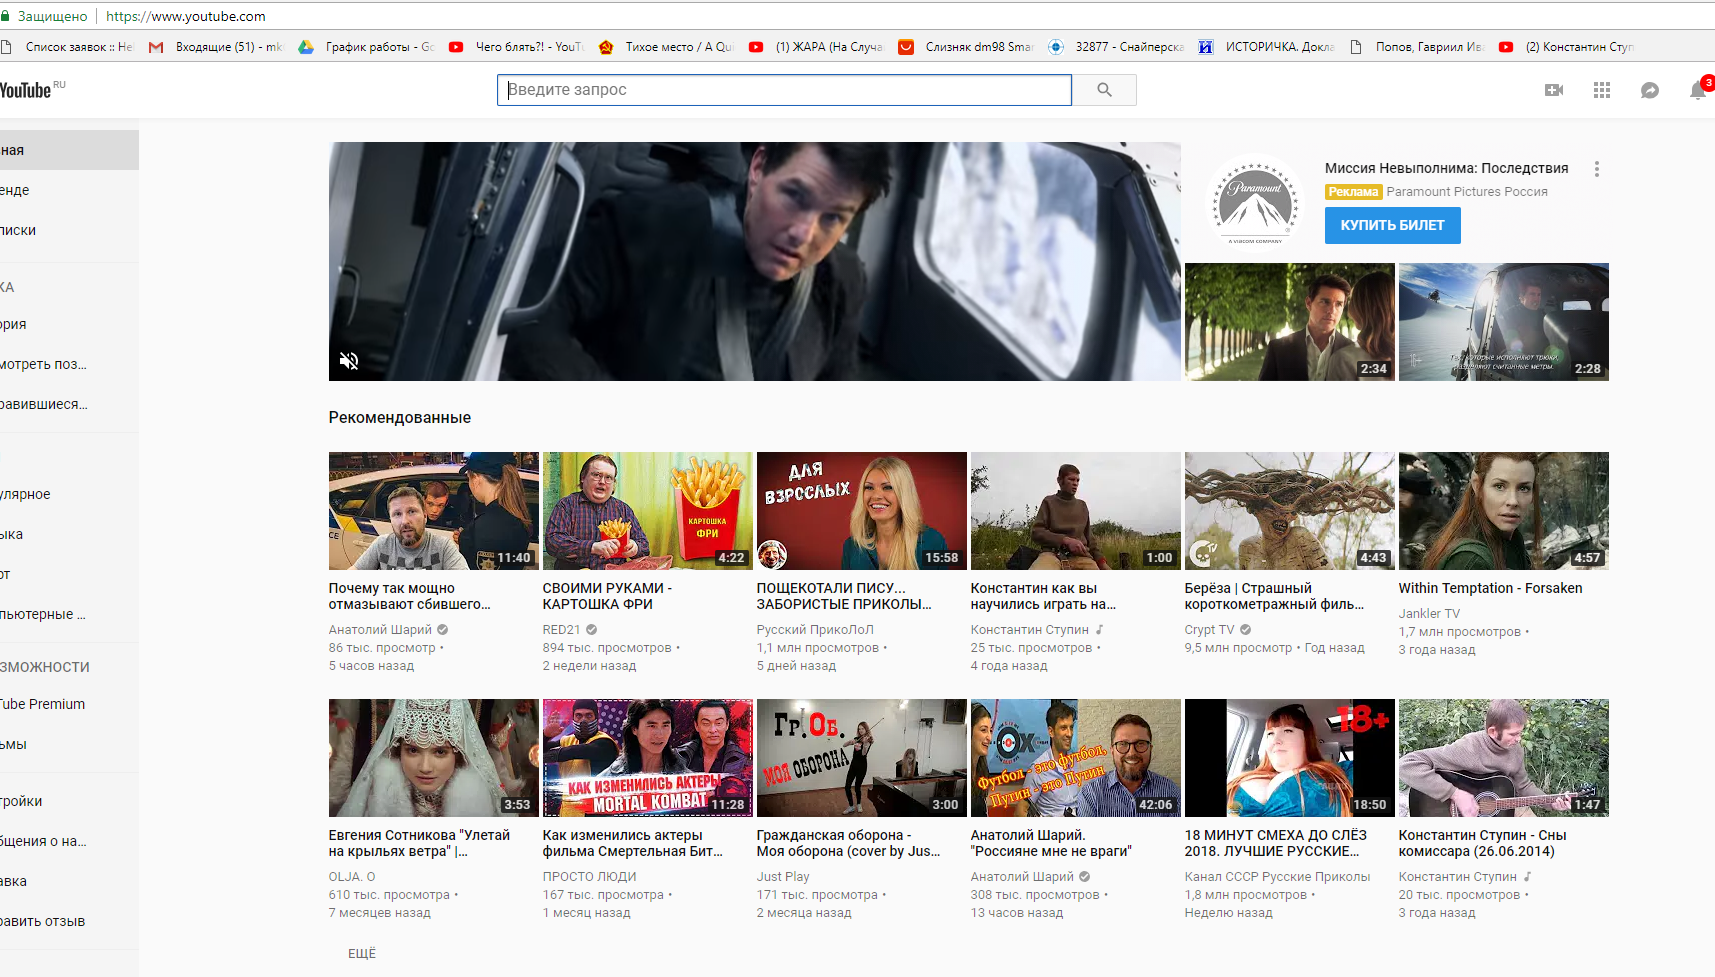Viewport: 1715px width, 977px height.
Task: Open the upload video camera icon
Action: coord(1554,90)
